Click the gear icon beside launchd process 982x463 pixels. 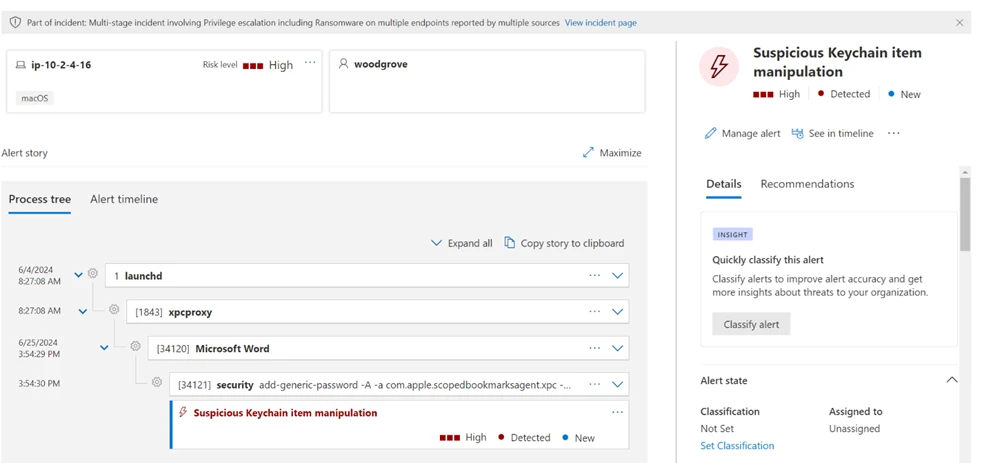[x=93, y=274]
